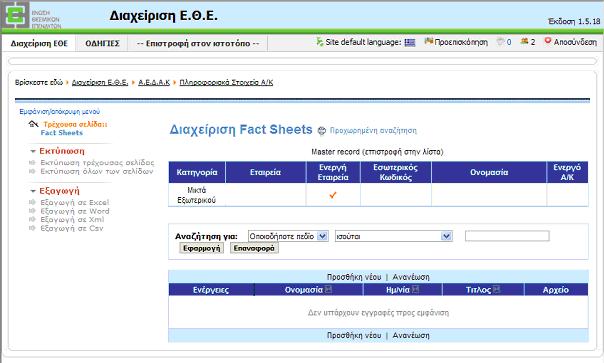604x363 pixels.
Task: Export the list via Εξαγωγή σε Word
Action: (x=75, y=211)
